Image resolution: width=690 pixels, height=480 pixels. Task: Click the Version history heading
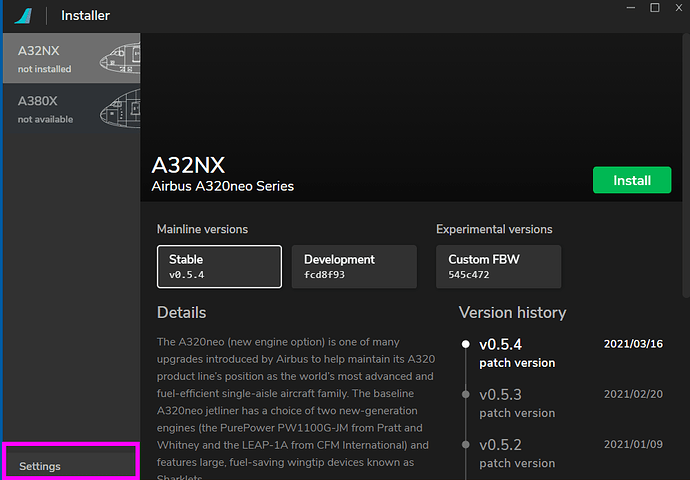[x=512, y=313]
